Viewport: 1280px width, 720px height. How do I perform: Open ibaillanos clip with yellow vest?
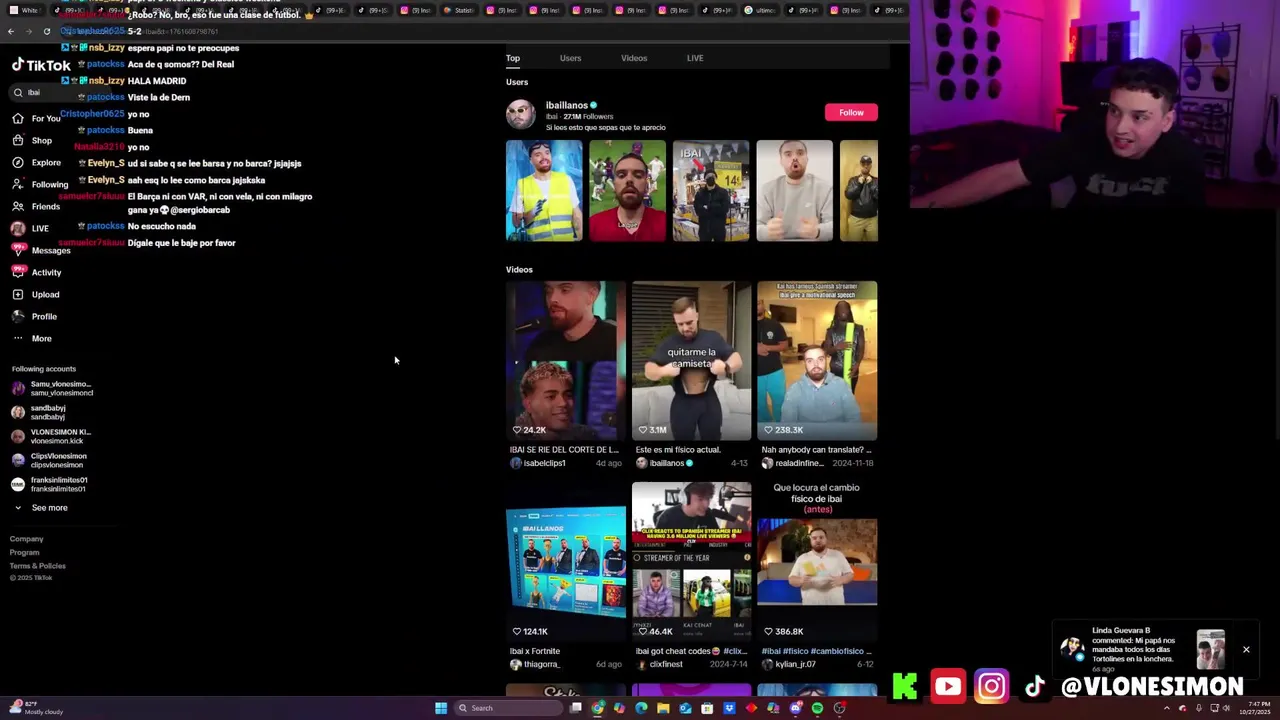(544, 190)
